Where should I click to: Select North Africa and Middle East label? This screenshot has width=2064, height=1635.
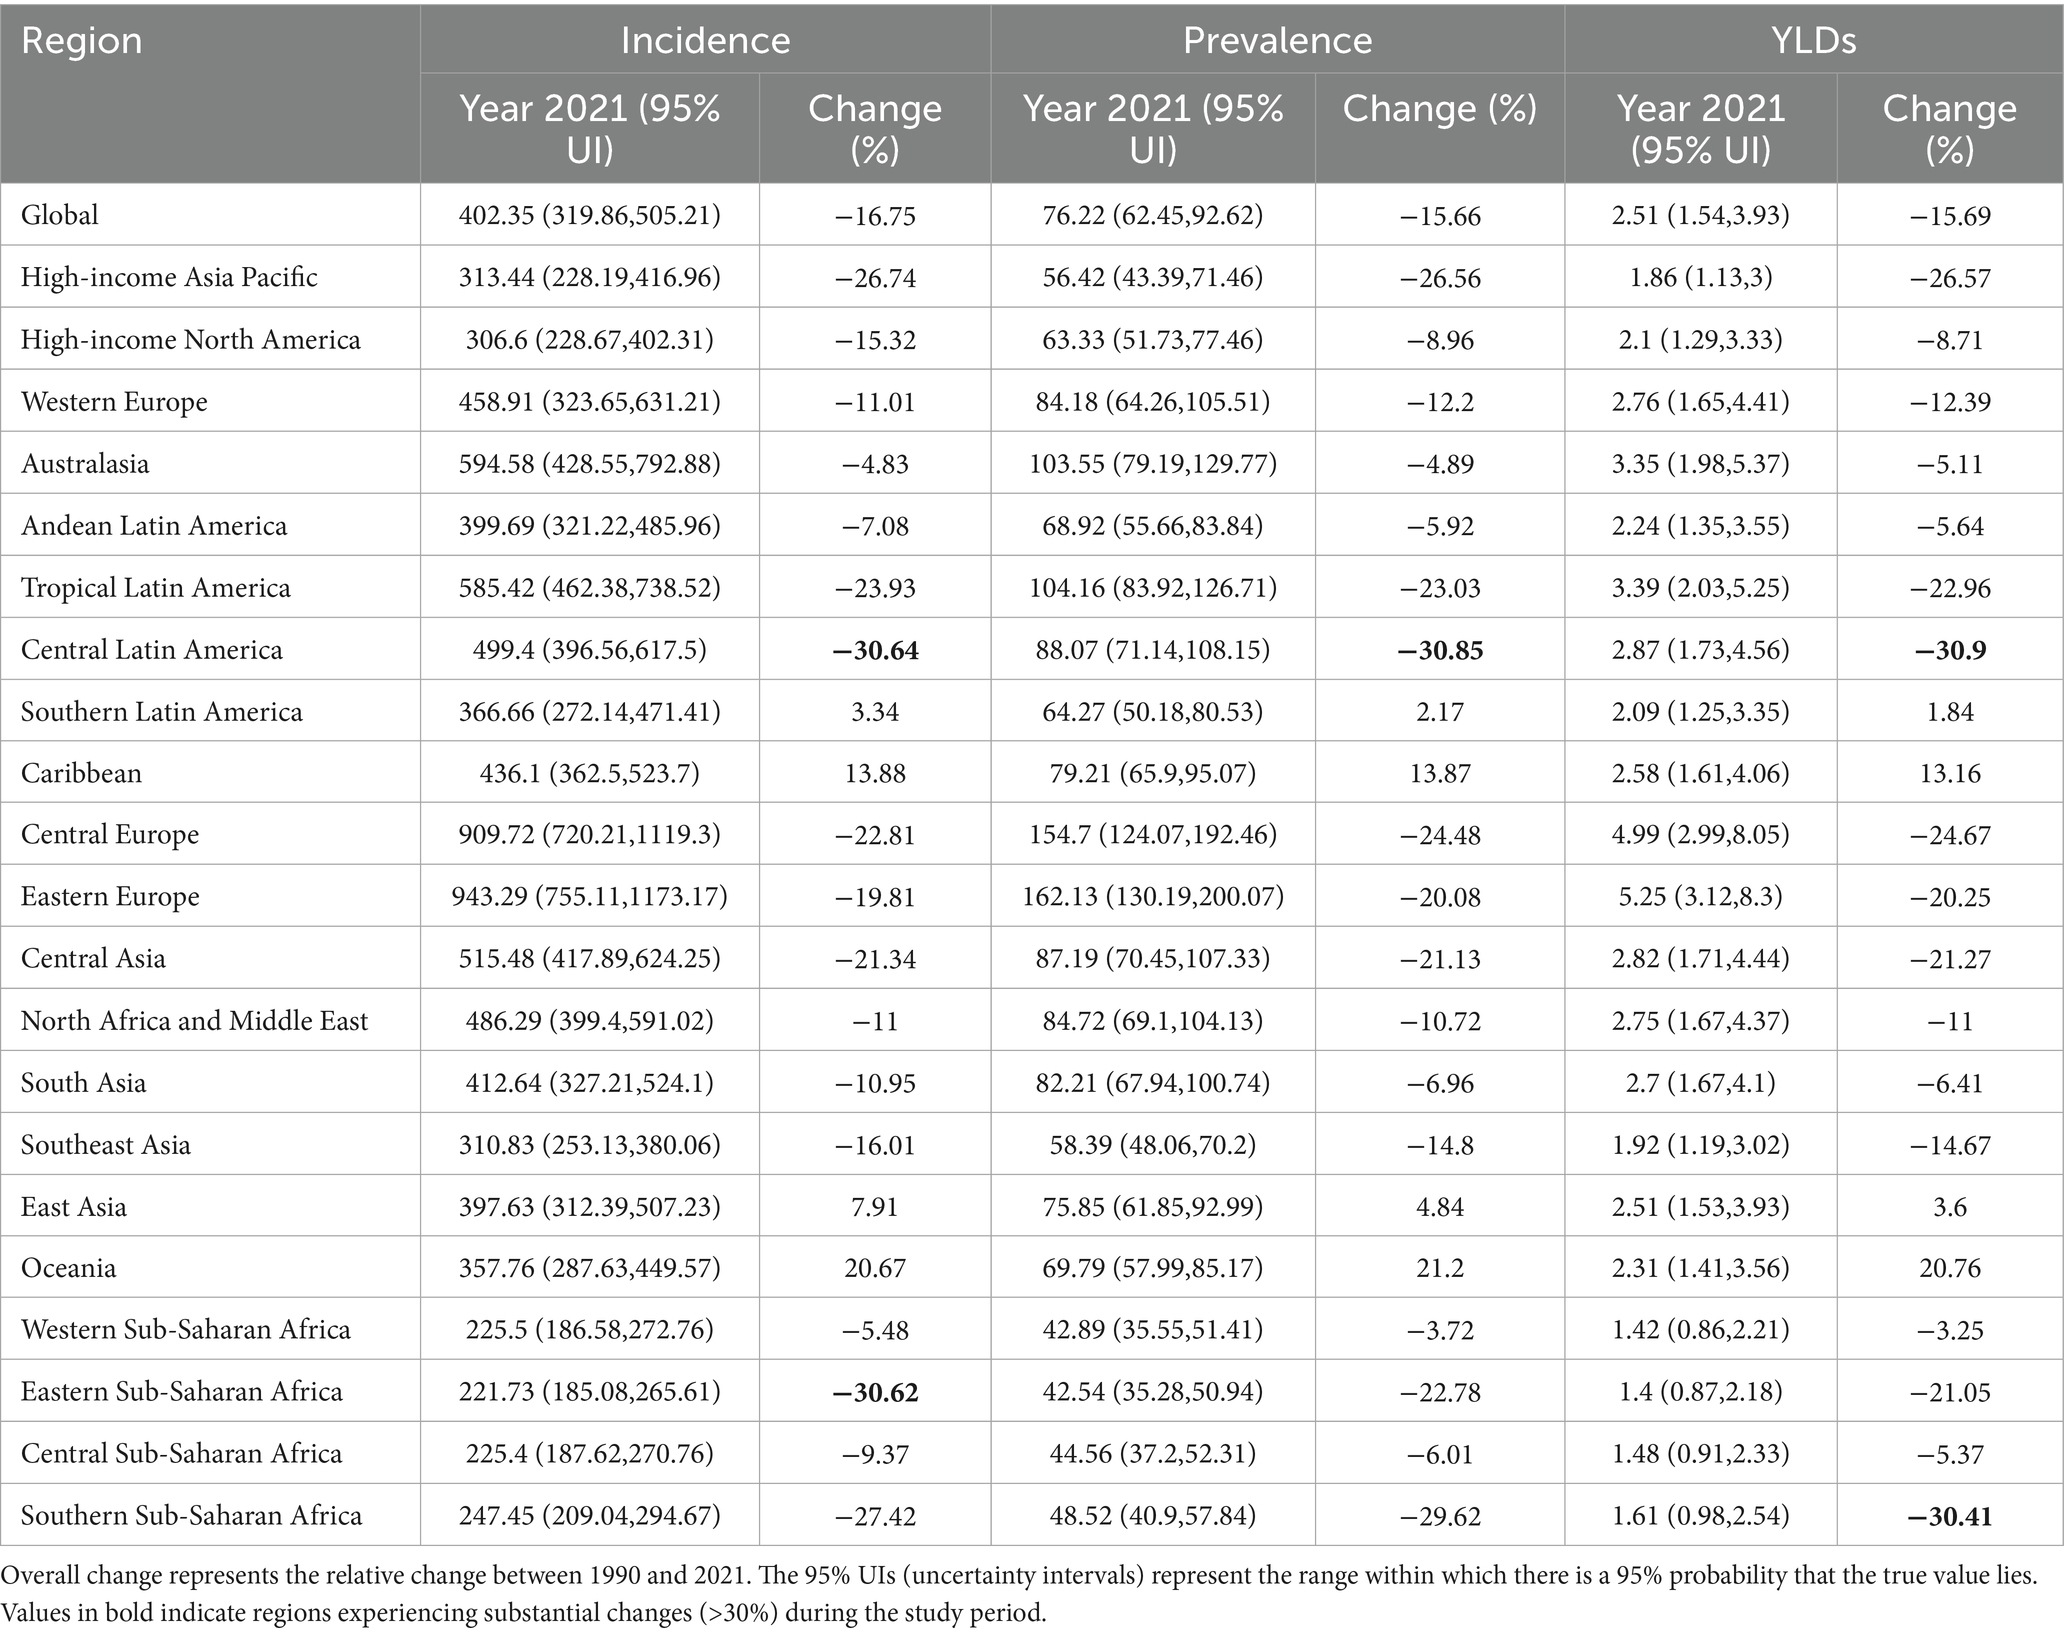click(x=195, y=1020)
